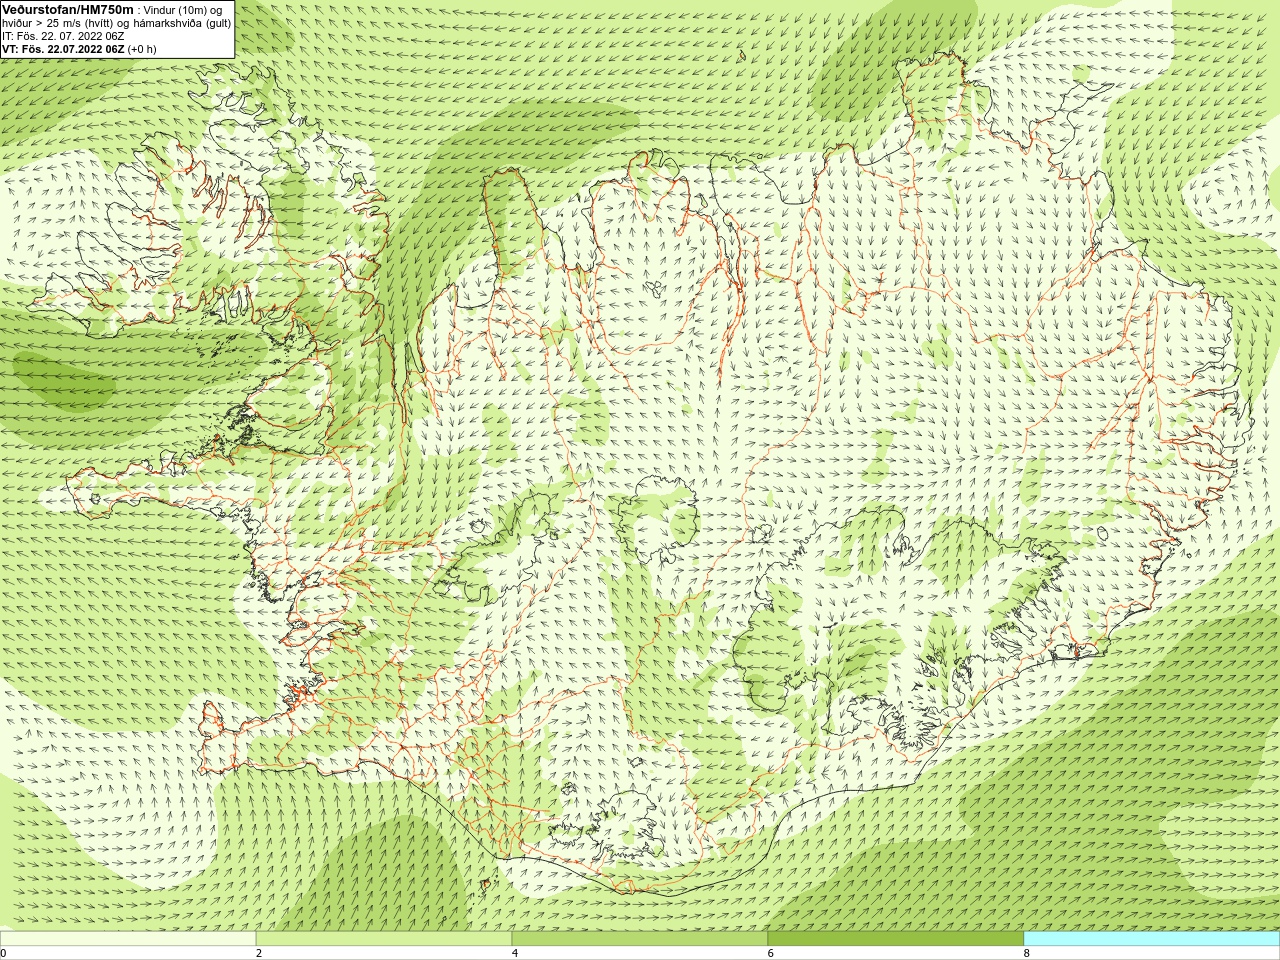Select the medium green 4–6 scale swatch
The image size is (1280, 960).
[x=640, y=939]
